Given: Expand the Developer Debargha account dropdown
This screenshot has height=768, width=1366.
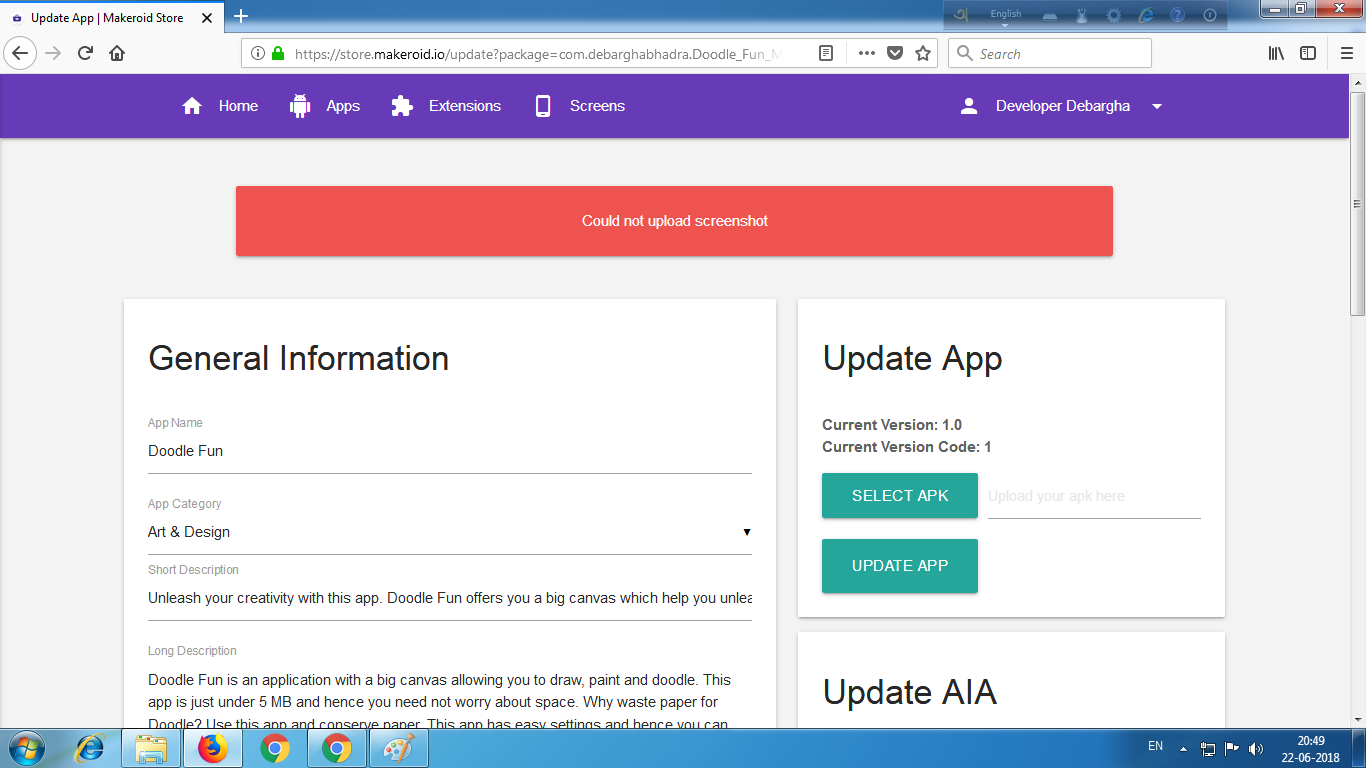Looking at the screenshot, I should pos(1157,107).
